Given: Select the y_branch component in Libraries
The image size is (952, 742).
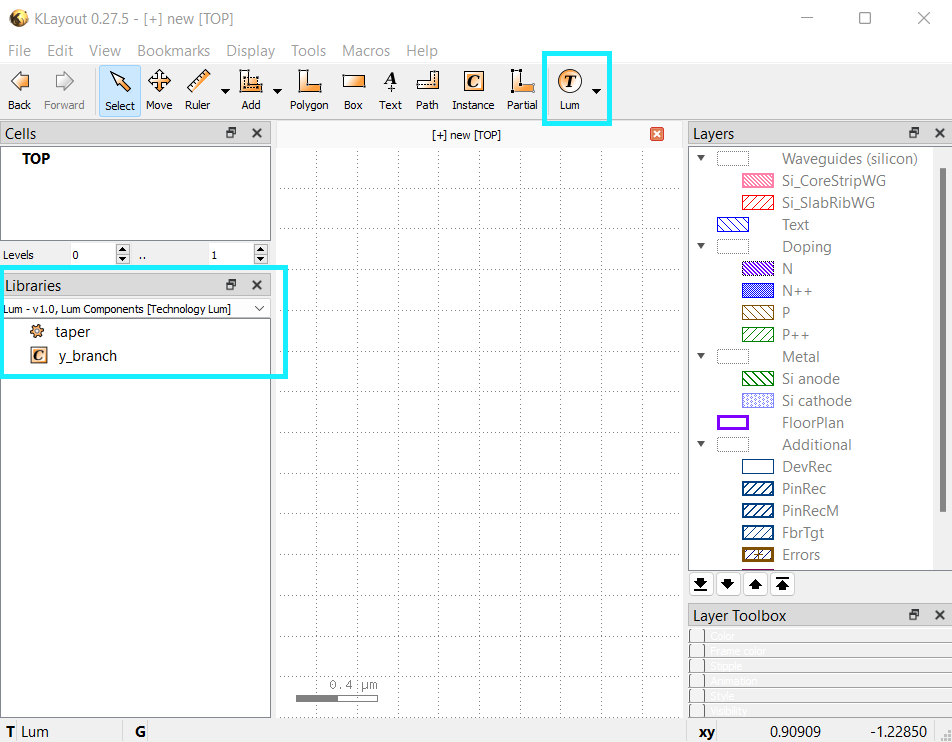Looking at the screenshot, I should [x=89, y=355].
